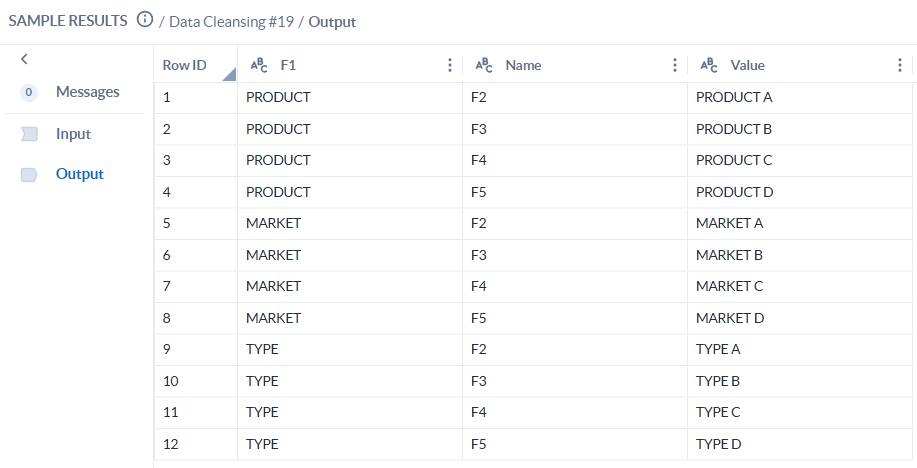This screenshot has height=468, width=917.
Task: Select the PRODUCT A value cell
Action: [734, 98]
